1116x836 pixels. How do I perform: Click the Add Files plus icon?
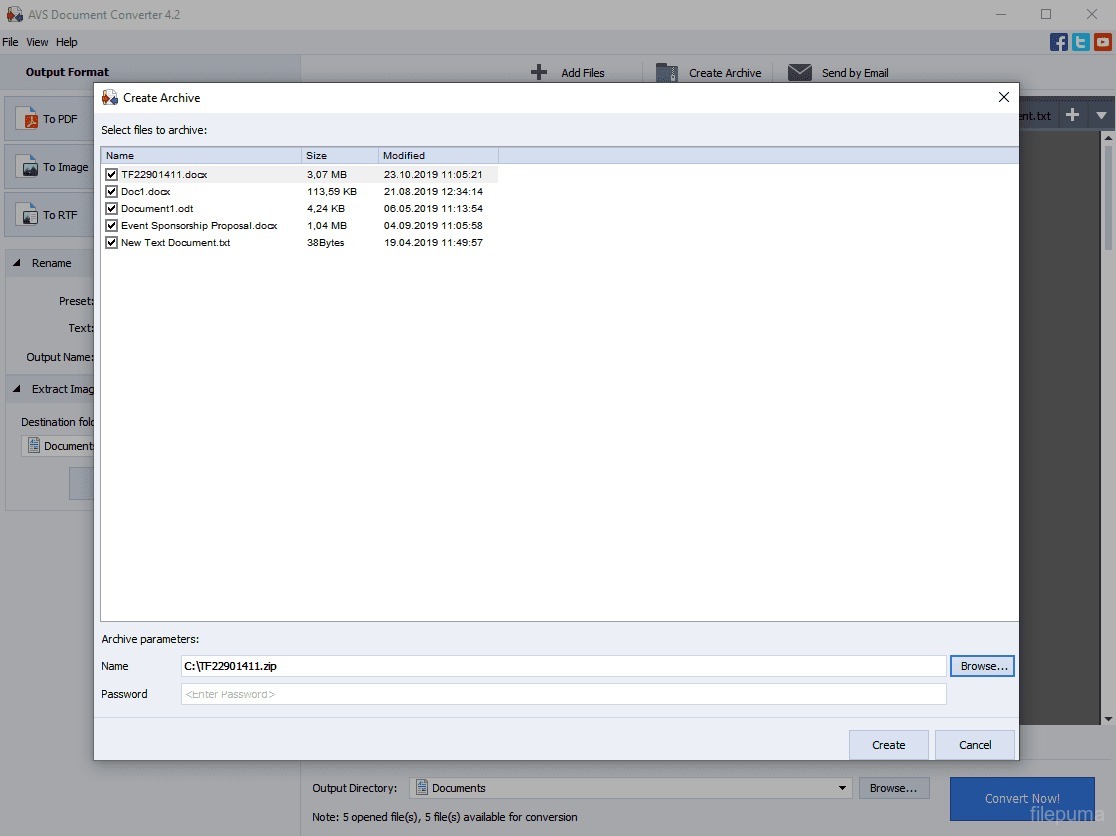click(539, 73)
